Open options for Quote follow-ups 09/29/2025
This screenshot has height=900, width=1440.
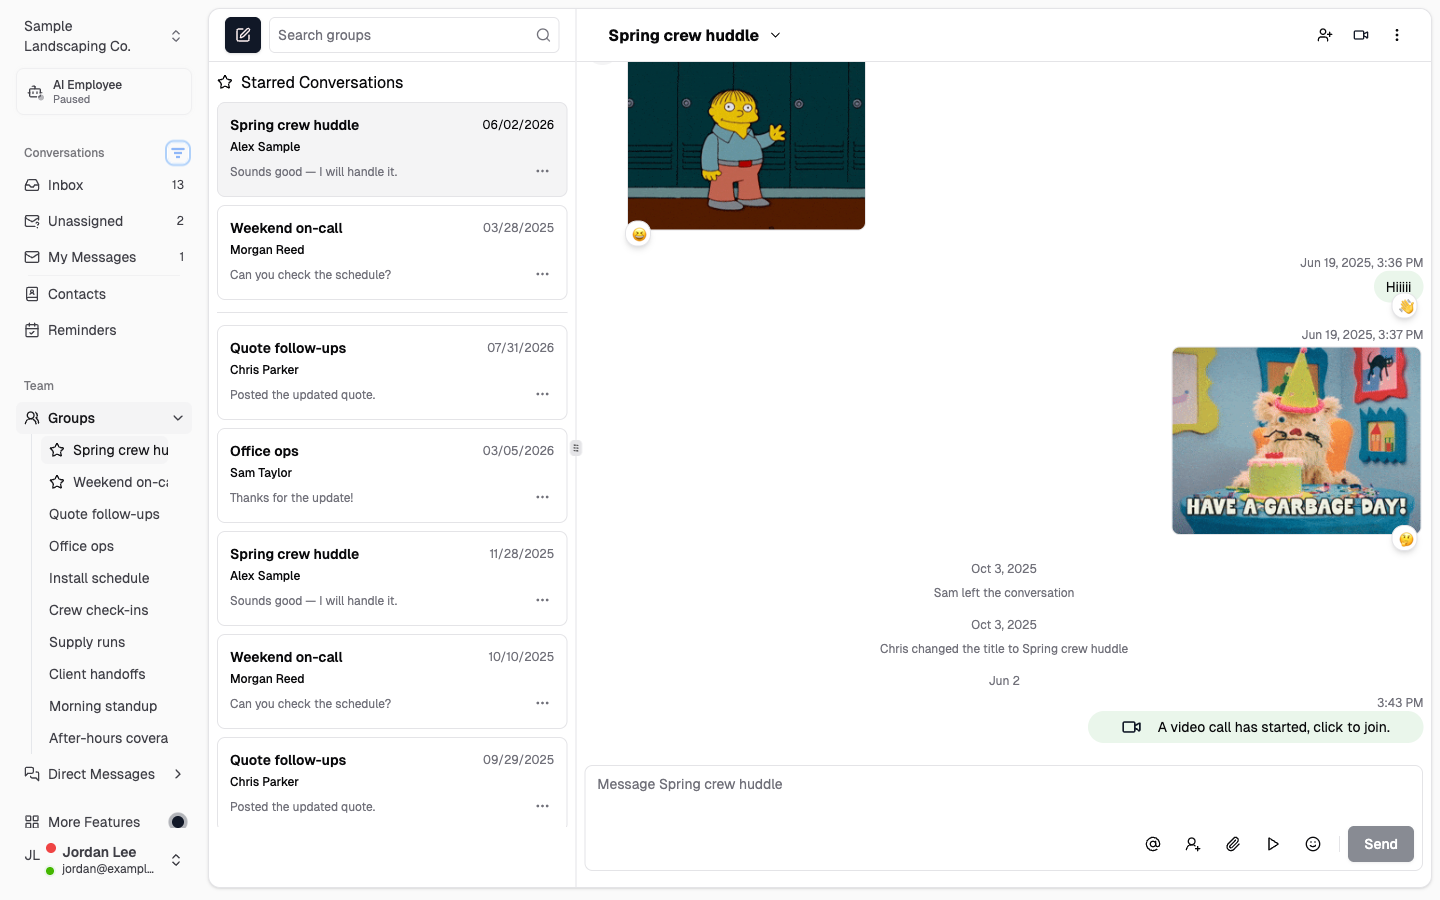click(542, 806)
